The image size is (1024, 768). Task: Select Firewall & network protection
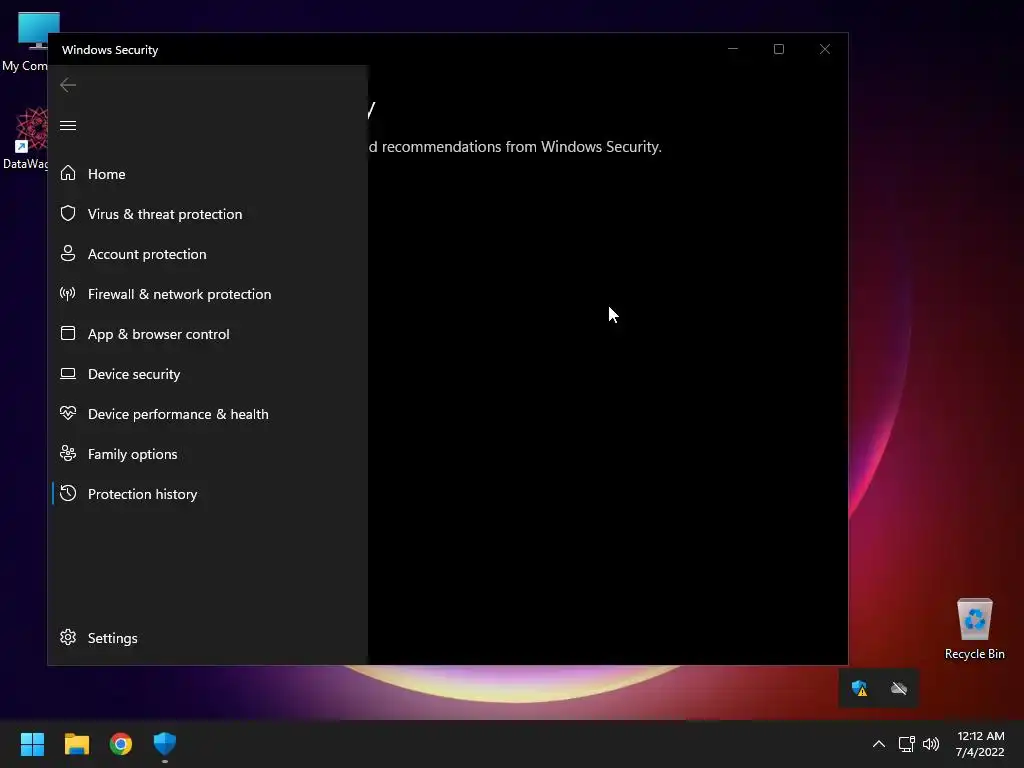208,294
